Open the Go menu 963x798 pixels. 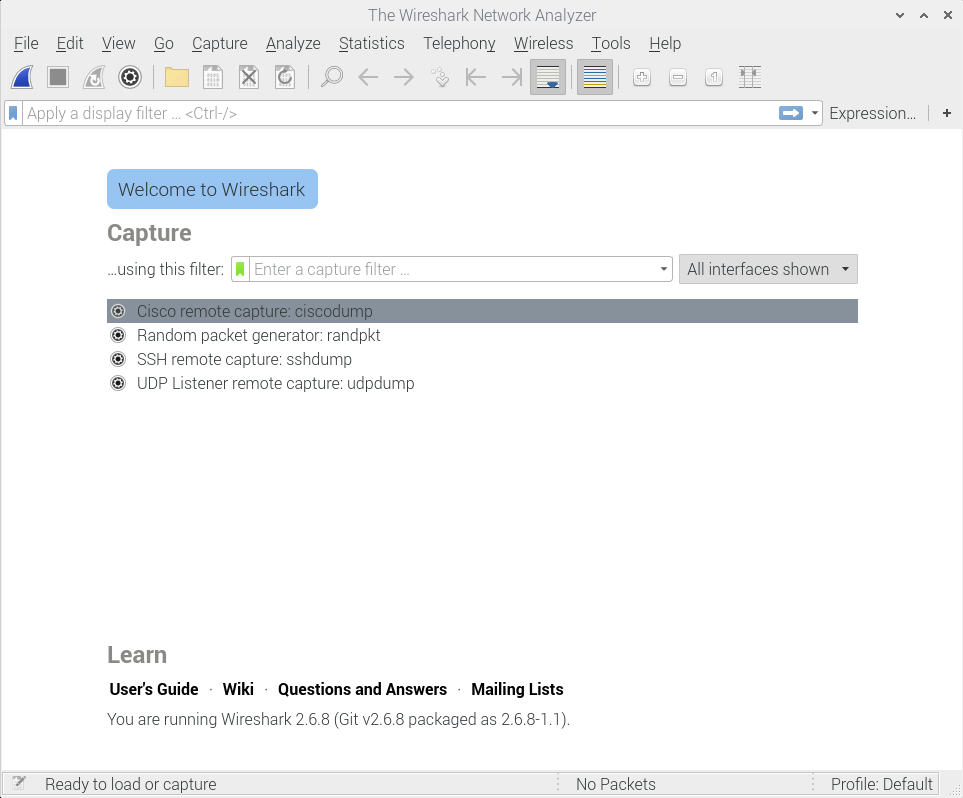[x=163, y=44]
